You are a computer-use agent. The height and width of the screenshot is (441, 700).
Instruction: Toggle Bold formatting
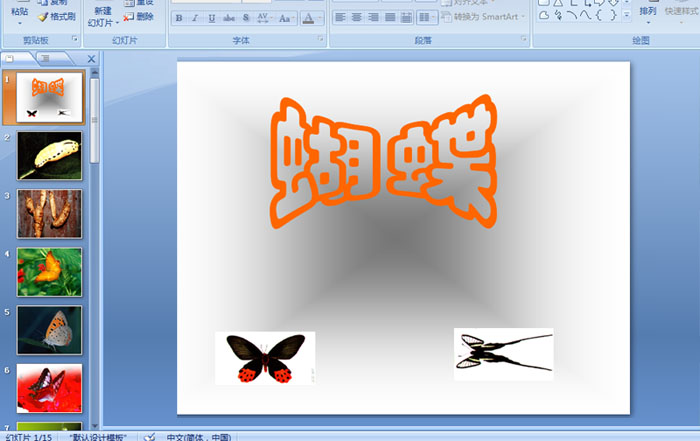pos(179,18)
